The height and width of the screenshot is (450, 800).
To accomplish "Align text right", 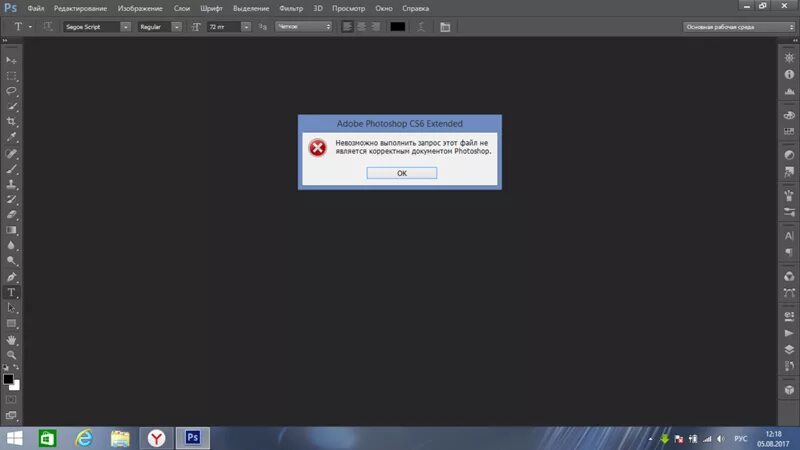I will tap(376, 27).
